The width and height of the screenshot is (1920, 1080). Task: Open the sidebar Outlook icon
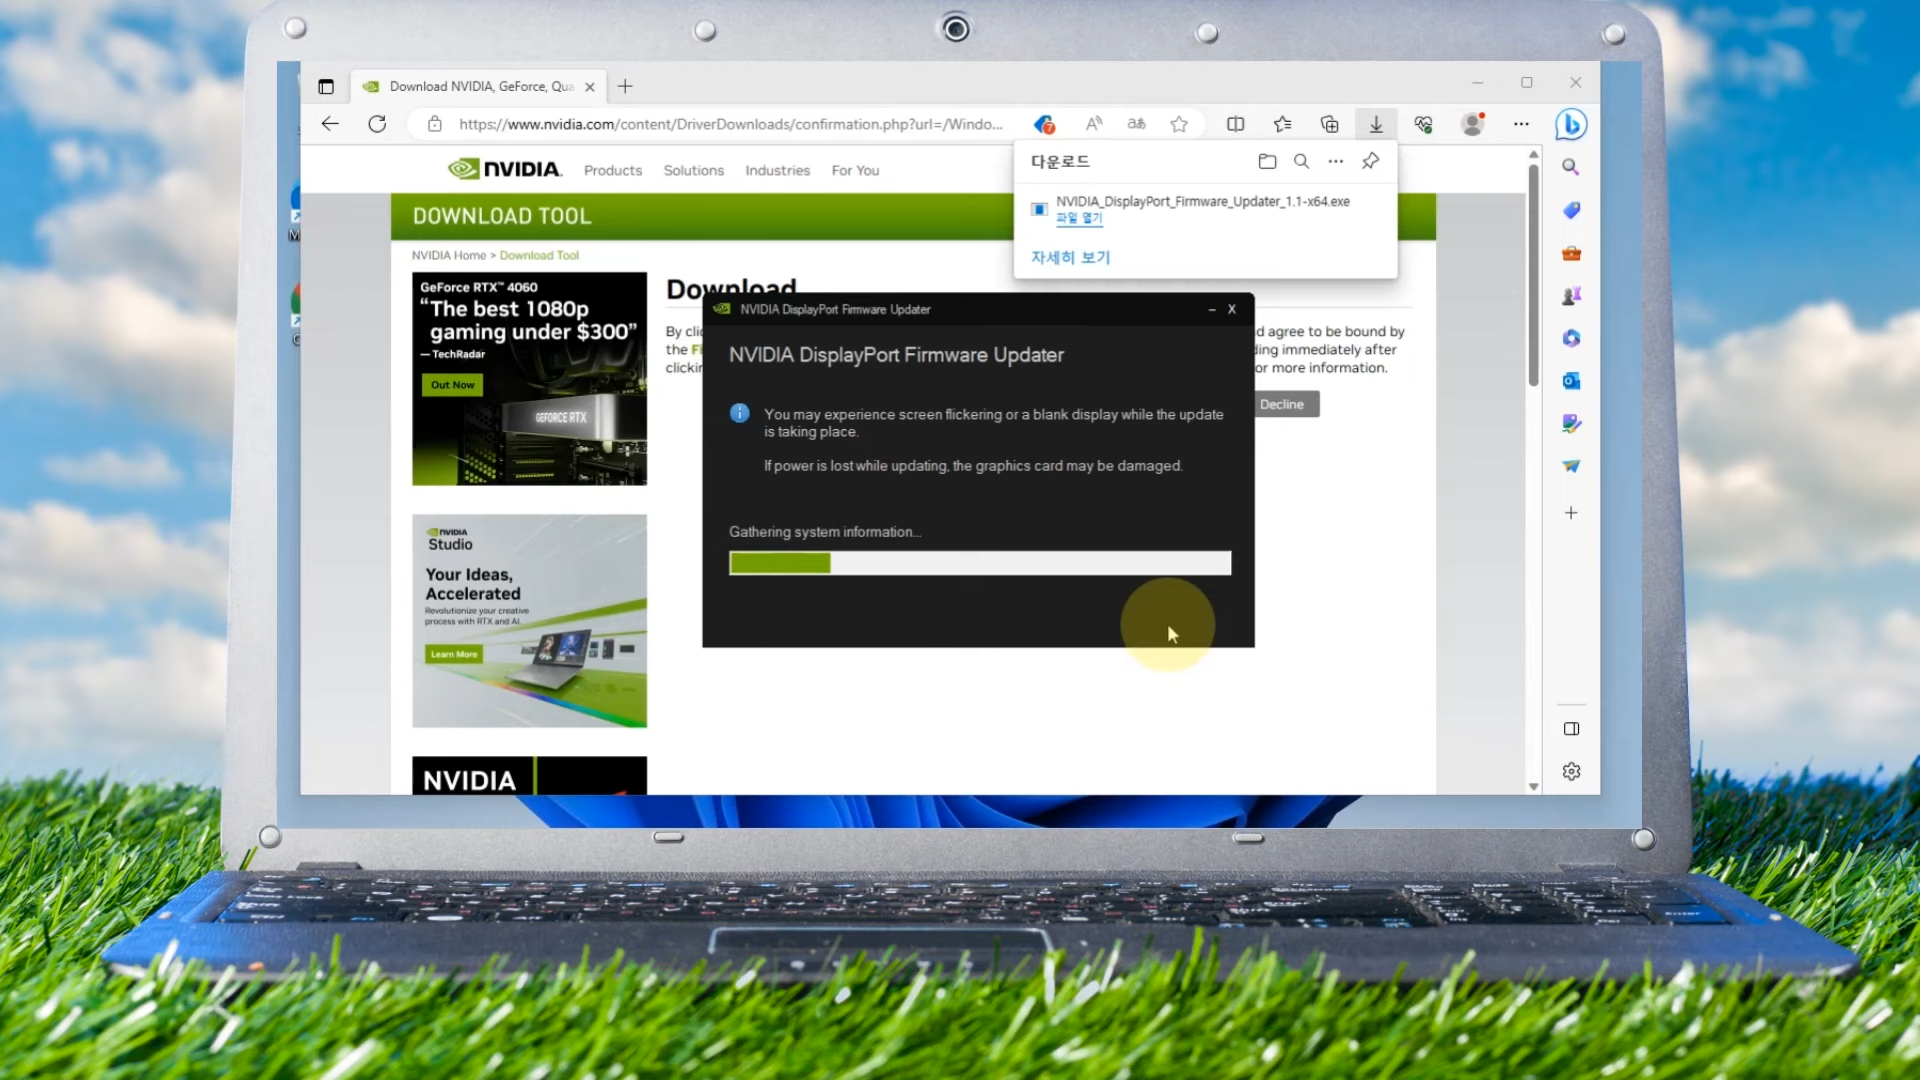point(1571,381)
